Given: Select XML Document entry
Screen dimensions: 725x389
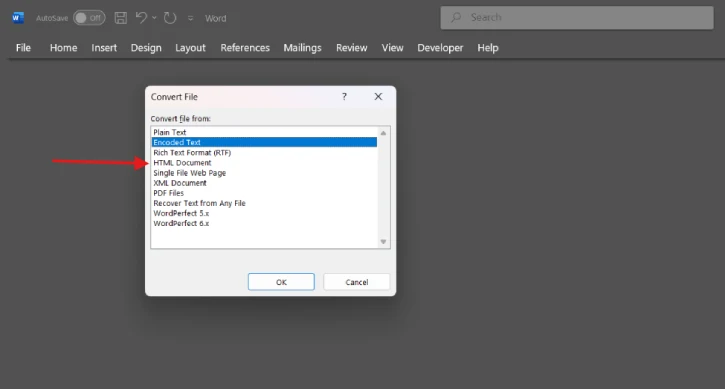Looking at the screenshot, I should tap(264, 183).
